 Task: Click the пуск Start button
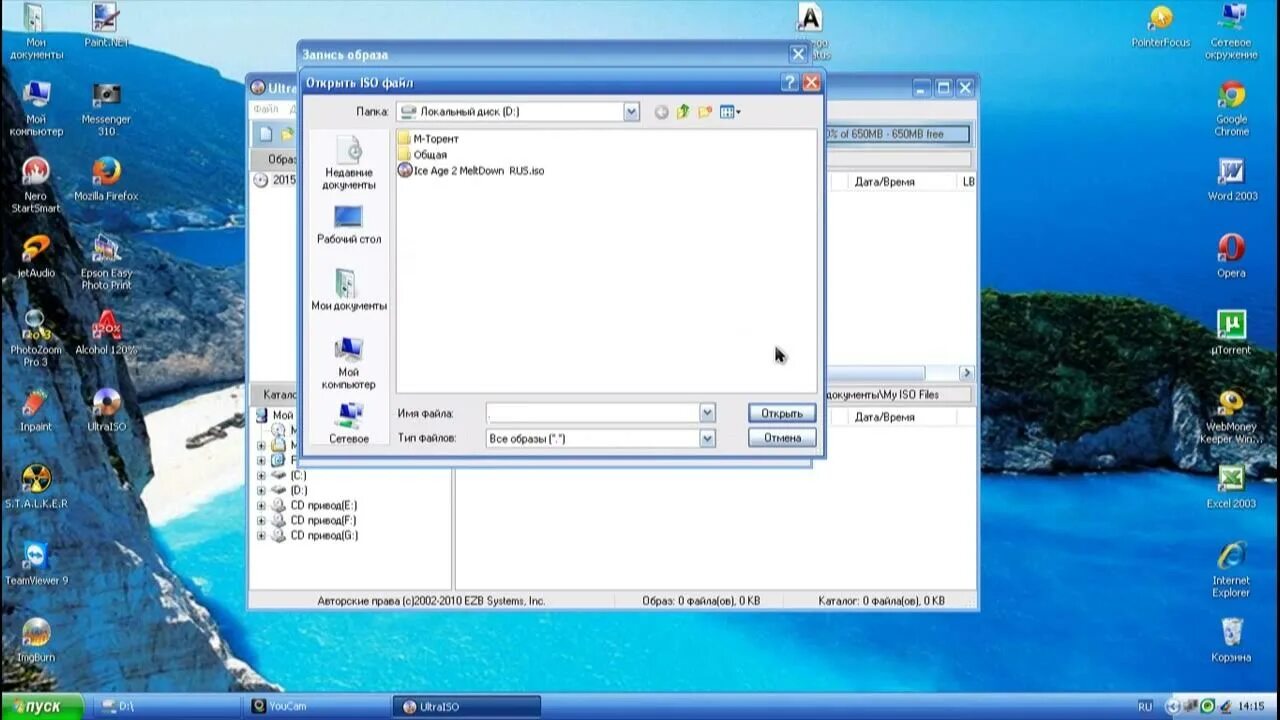41,706
